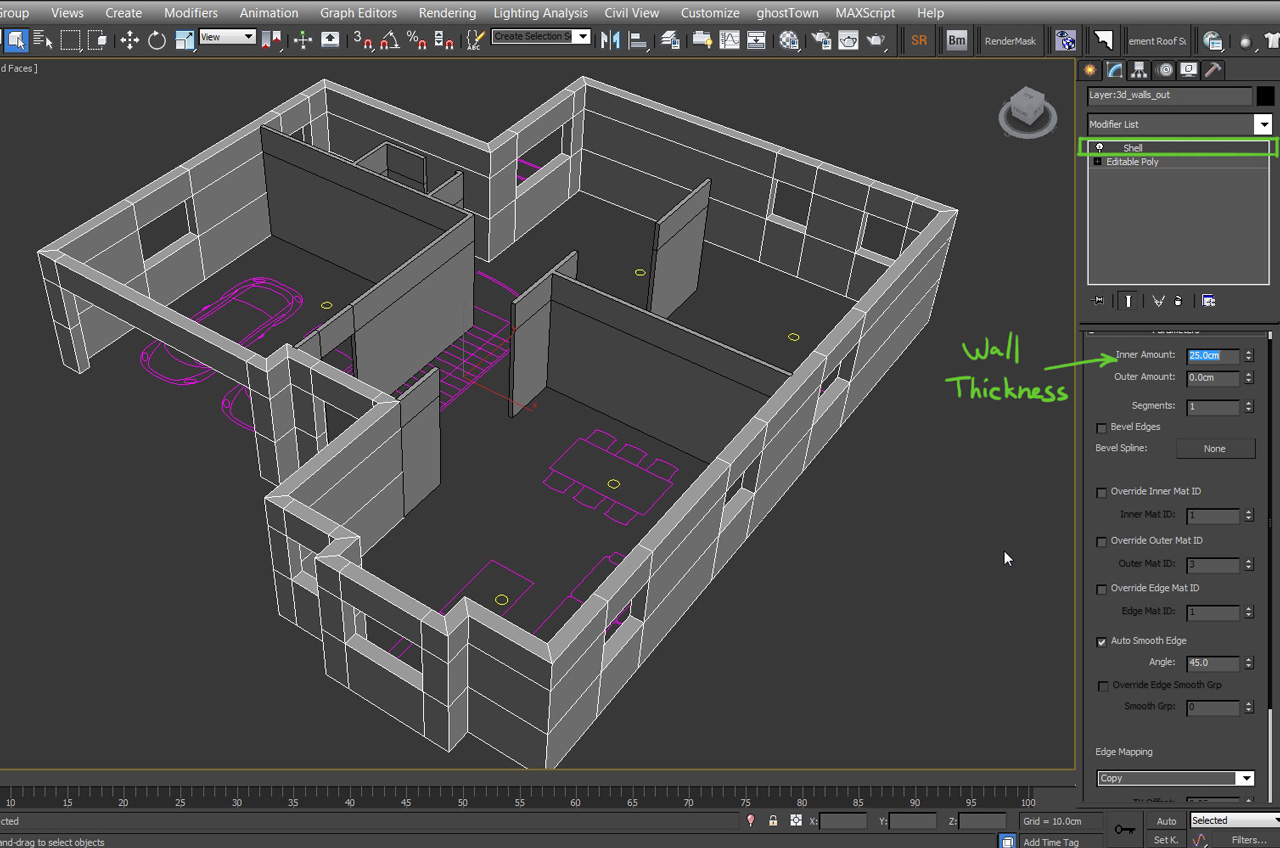The image size is (1280, 848).
Task: Open the Rendering menu
Action: 447,13
